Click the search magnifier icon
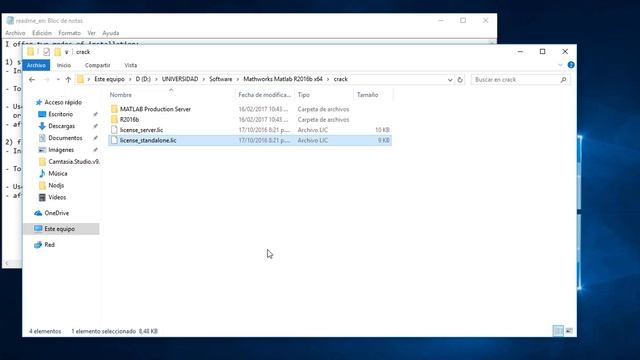This screenshot has height=360, width=640. click(563, 80)
